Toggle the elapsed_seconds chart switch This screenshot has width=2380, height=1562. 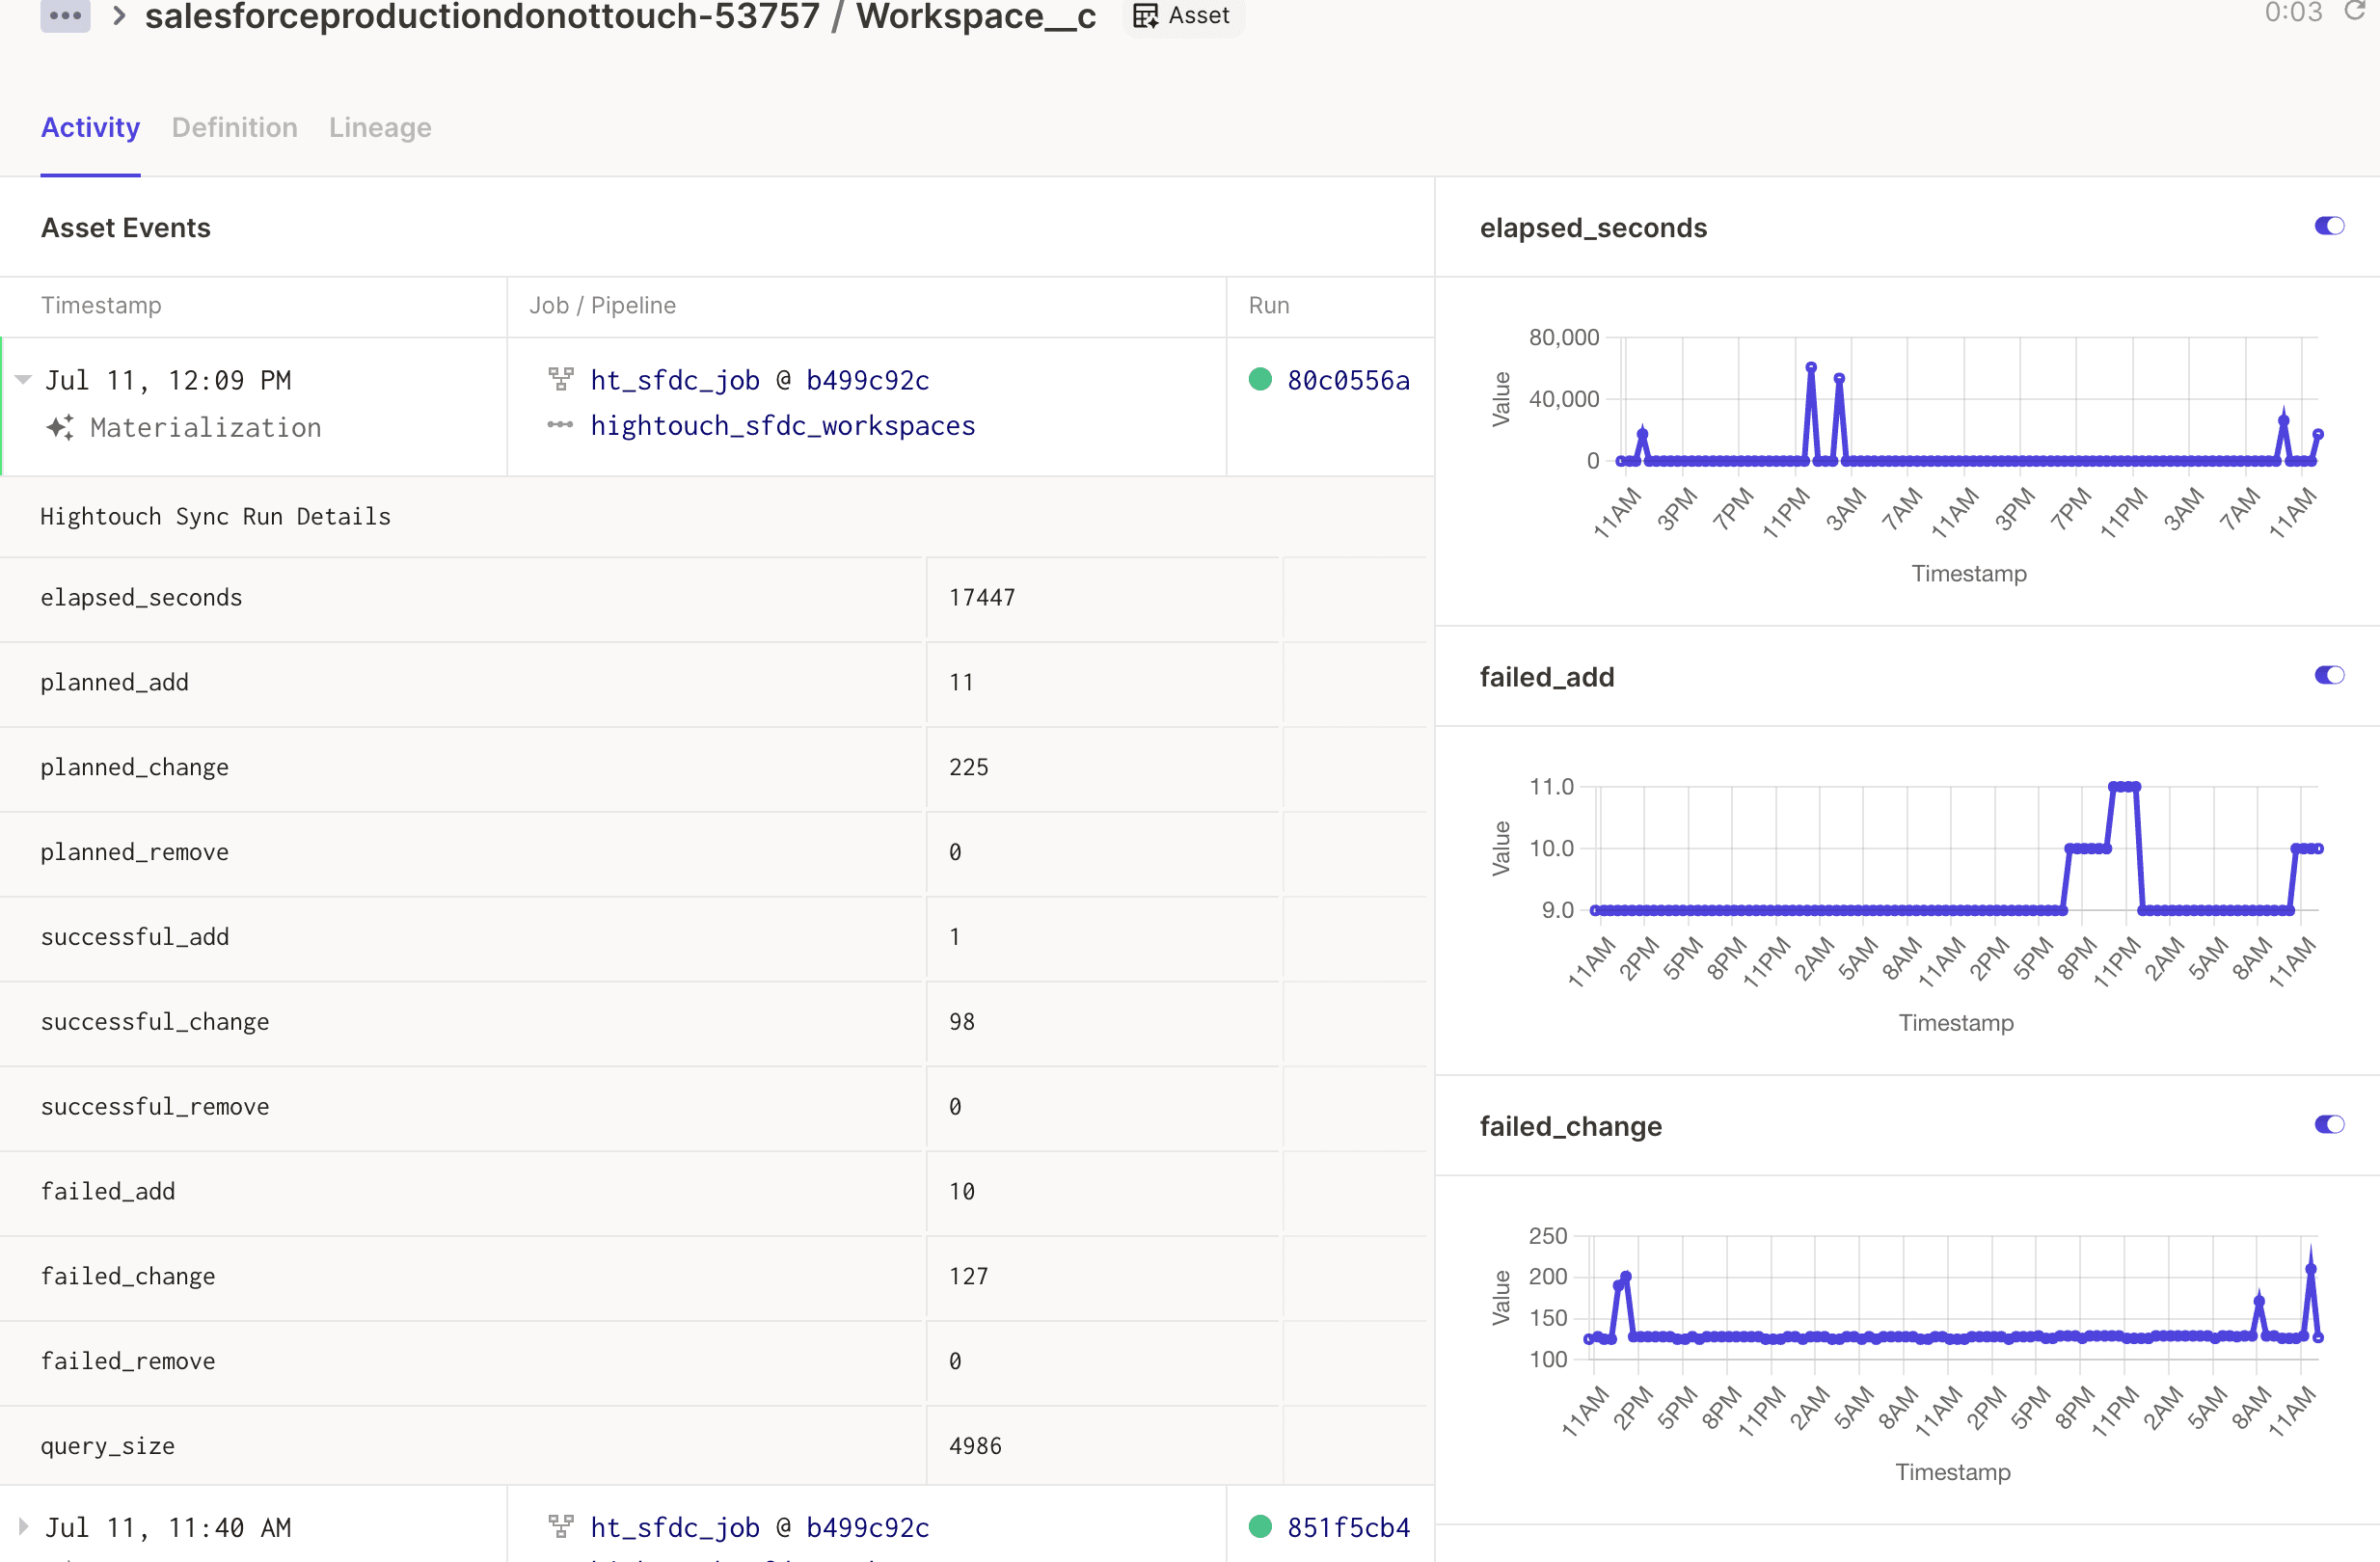pyautogui.click(x=2329, y=226)
